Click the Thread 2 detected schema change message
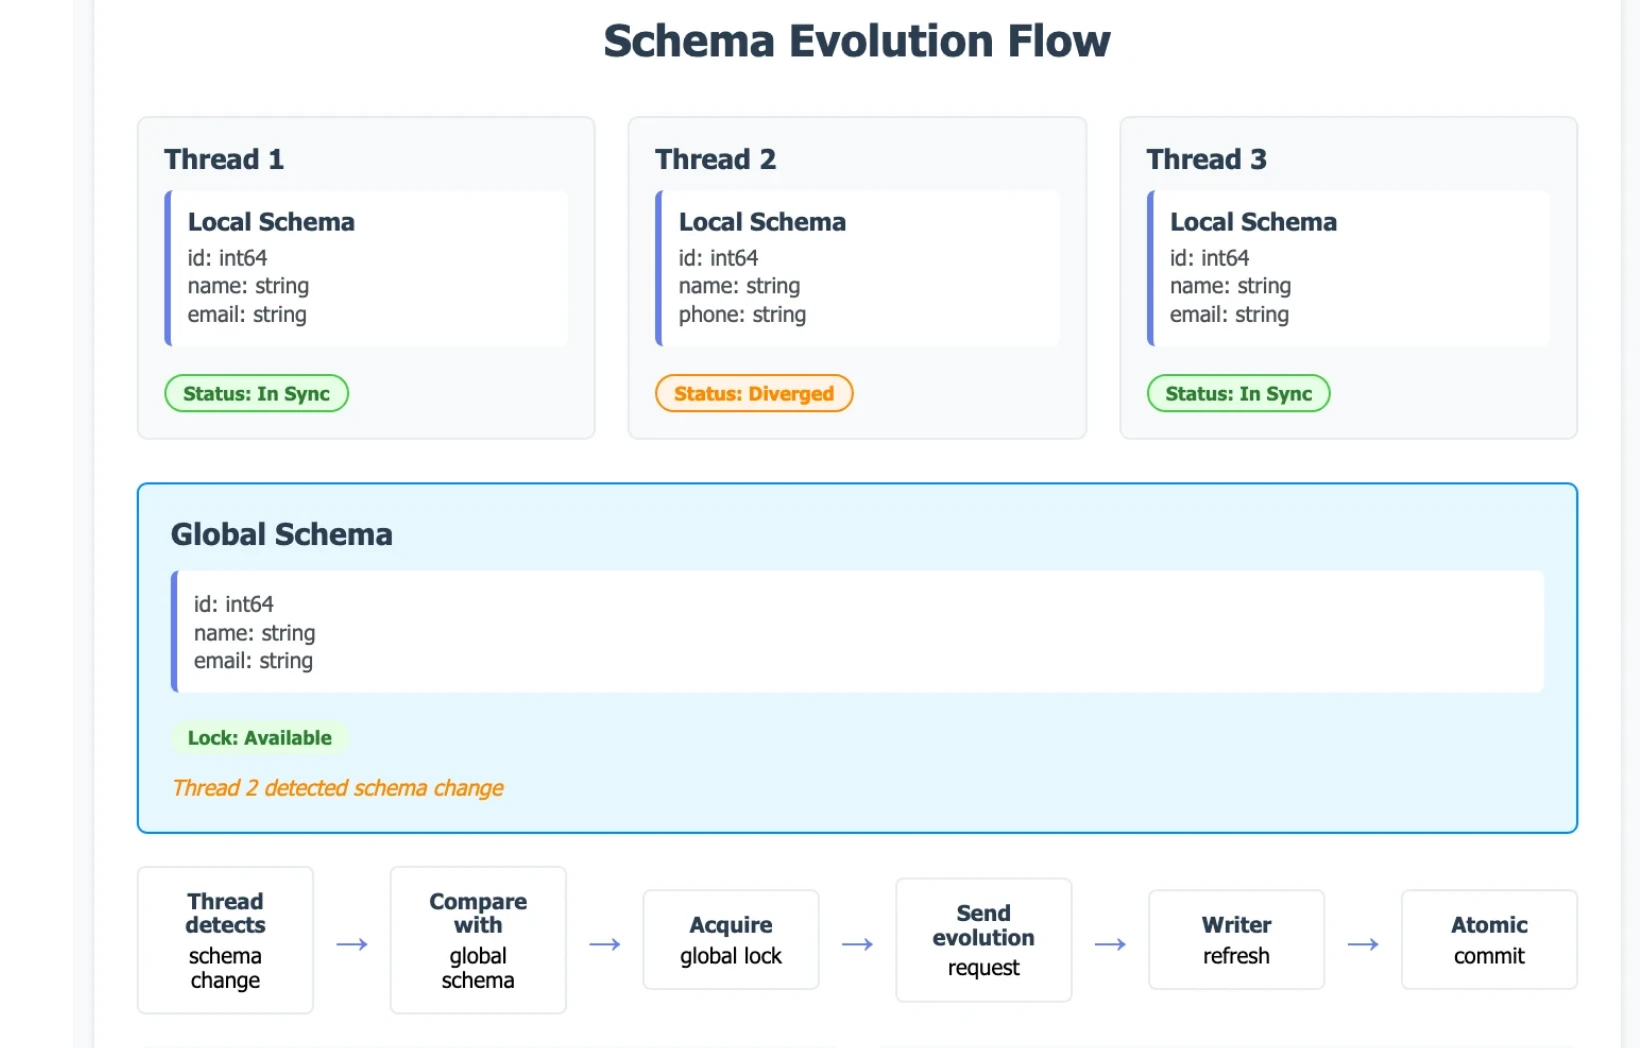Image resolution: width=1640 pixels, height=1048 pixels. click(337, 788)
